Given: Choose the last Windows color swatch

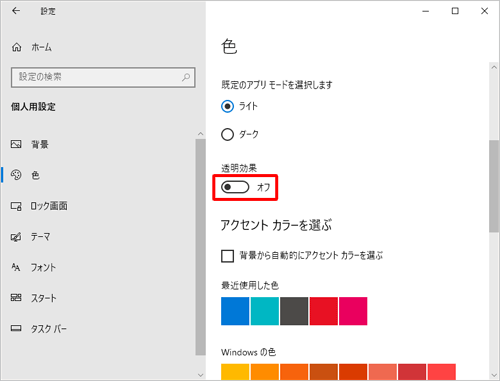Looking at the screenshot, I should 442,372.
